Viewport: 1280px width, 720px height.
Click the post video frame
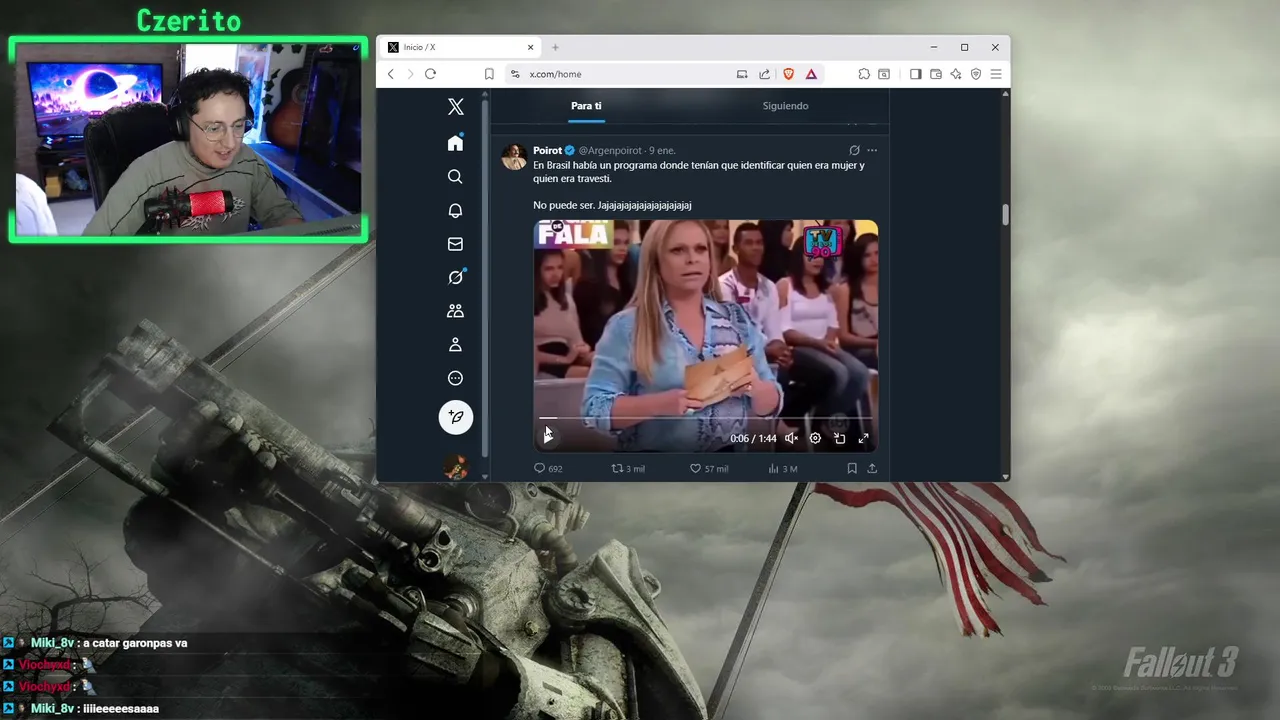[705, 335]
